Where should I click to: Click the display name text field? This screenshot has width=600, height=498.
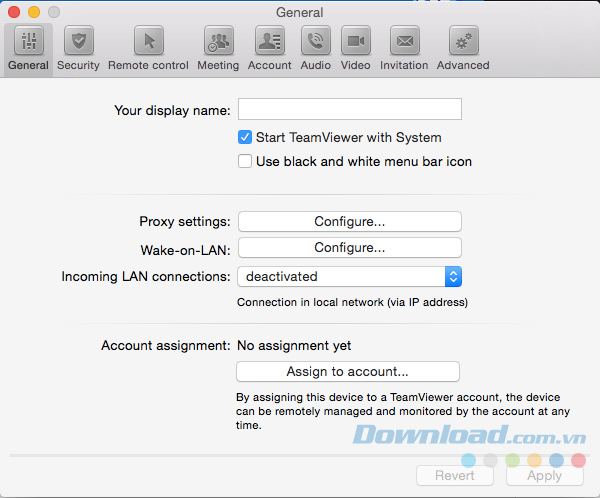(x=349, y=109)
